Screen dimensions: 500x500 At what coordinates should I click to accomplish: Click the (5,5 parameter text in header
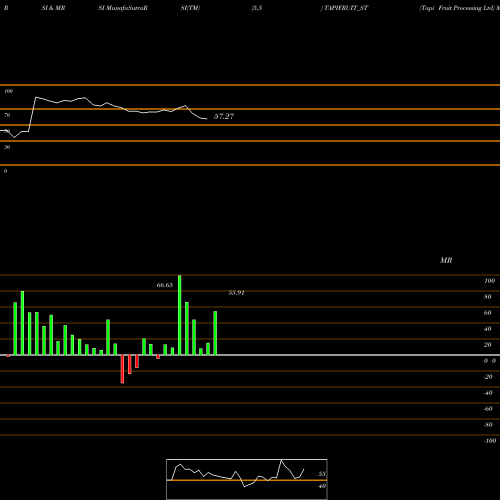click(x=257, y=8)
